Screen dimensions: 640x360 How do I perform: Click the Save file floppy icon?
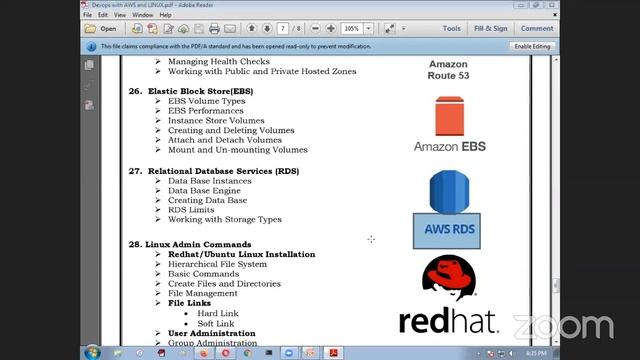[x=199, y=29]
